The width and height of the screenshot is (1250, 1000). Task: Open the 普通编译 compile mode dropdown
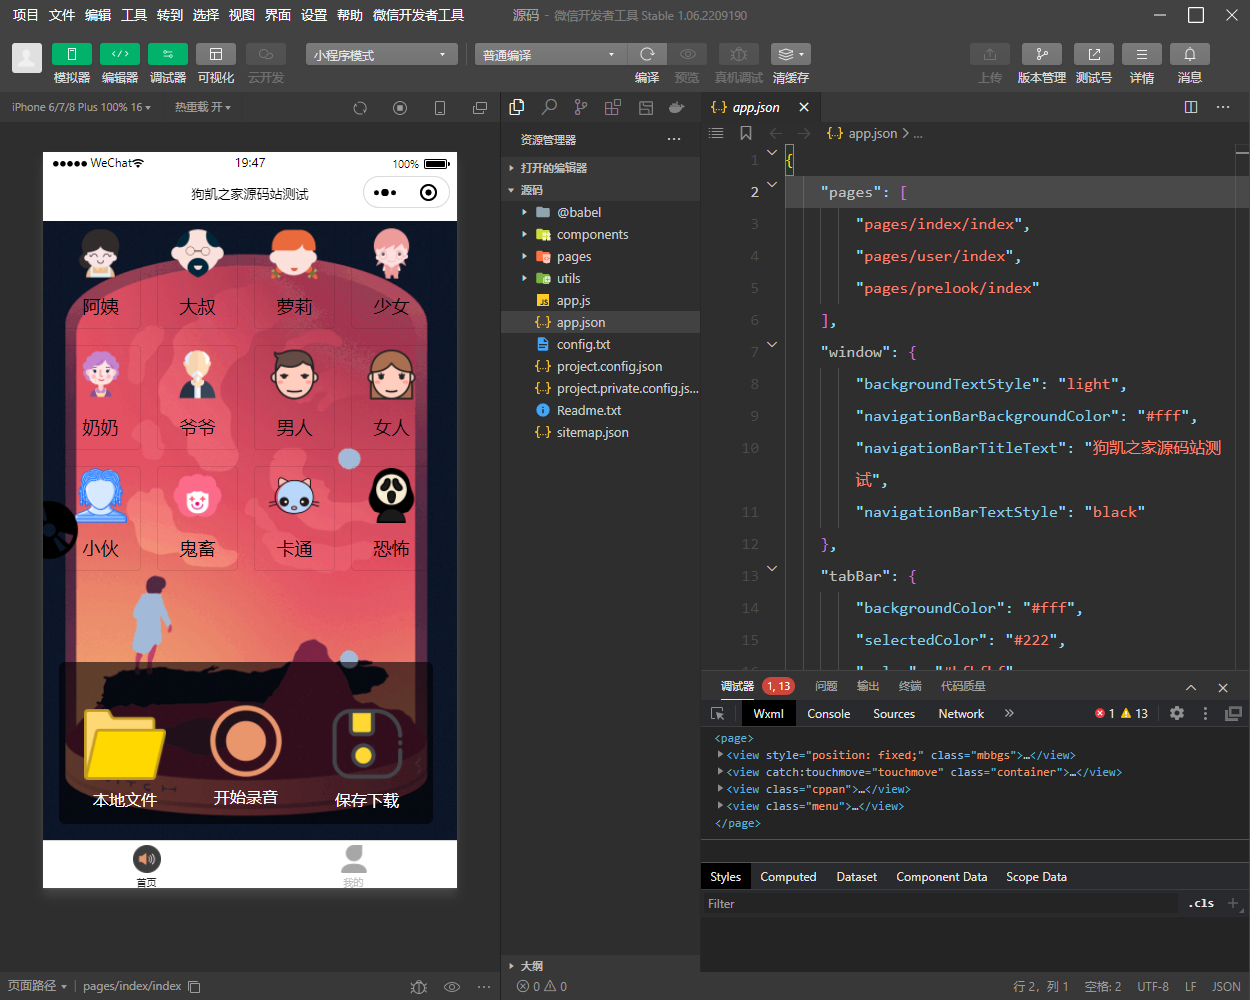(x=549, y=54)
